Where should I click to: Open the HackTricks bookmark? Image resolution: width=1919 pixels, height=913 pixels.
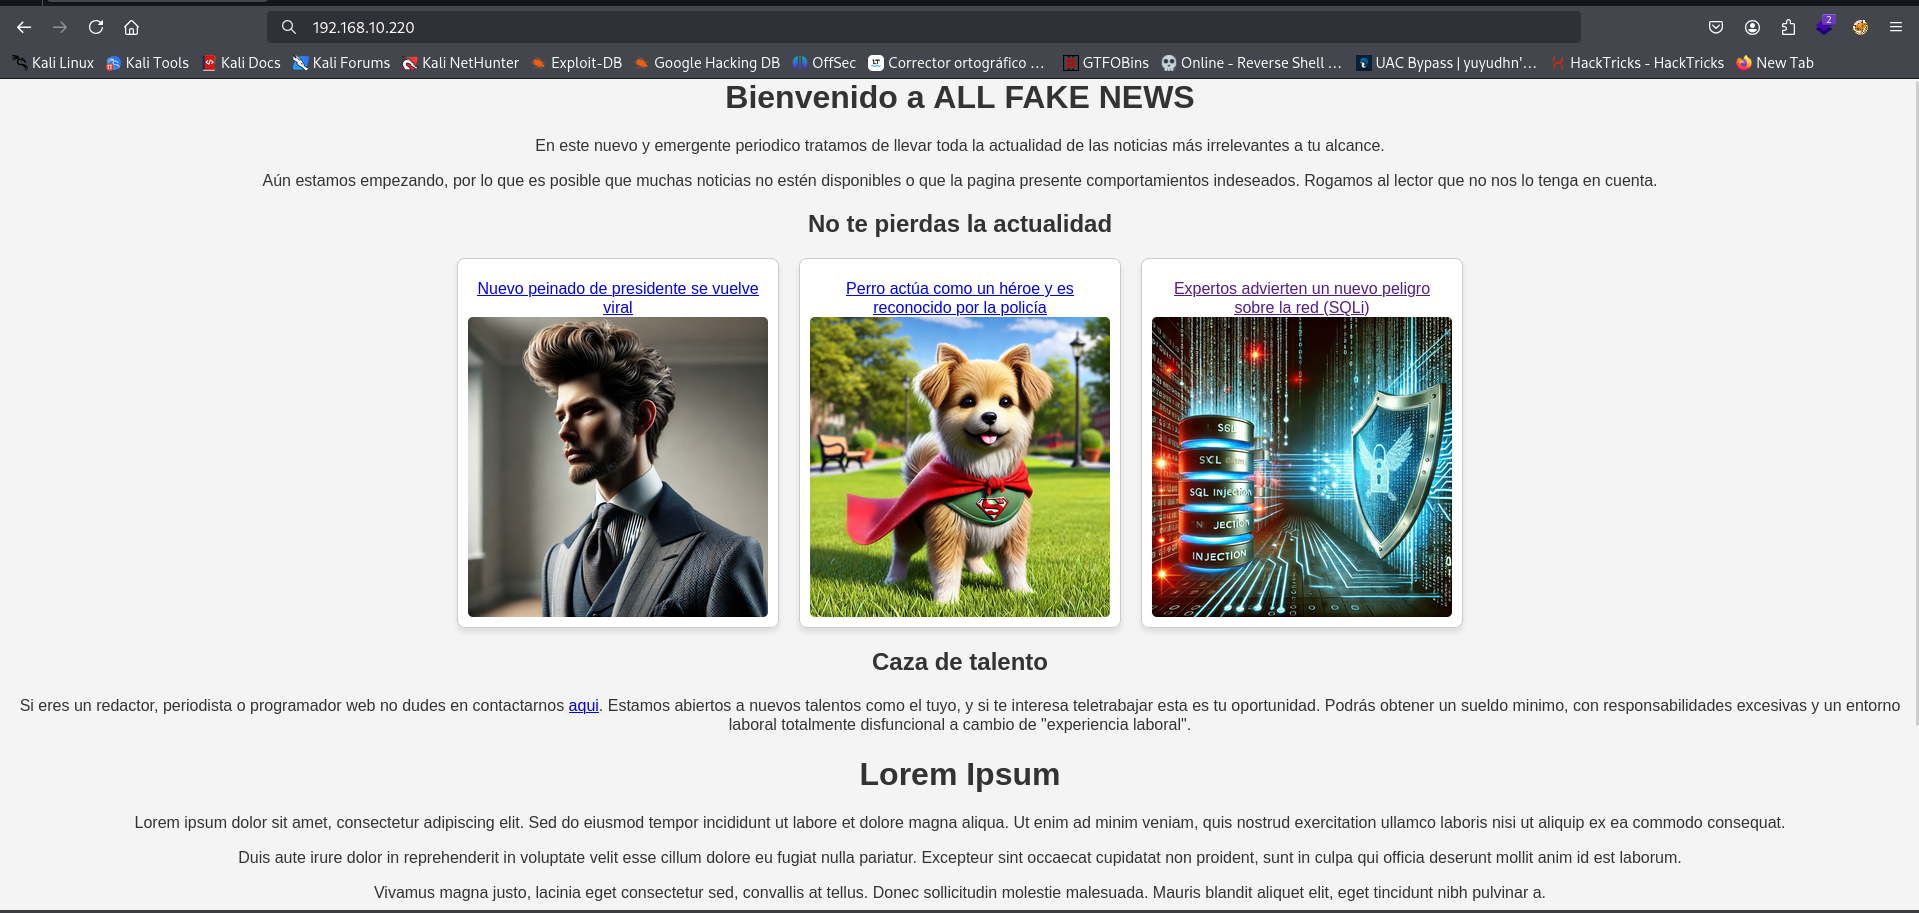(1637, 63)
